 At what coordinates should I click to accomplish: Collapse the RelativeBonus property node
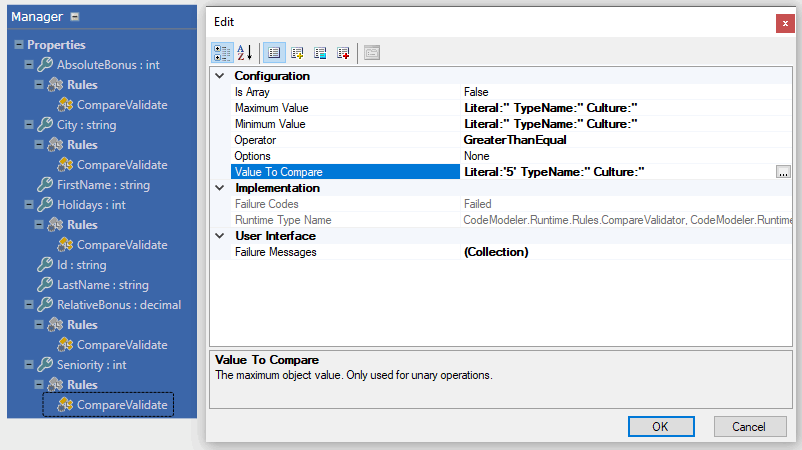(x=29, y=304)
